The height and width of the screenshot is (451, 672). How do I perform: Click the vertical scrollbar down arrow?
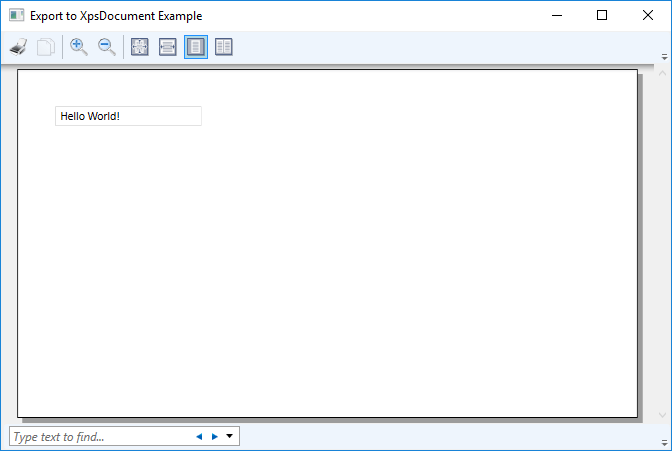[663, 414]
